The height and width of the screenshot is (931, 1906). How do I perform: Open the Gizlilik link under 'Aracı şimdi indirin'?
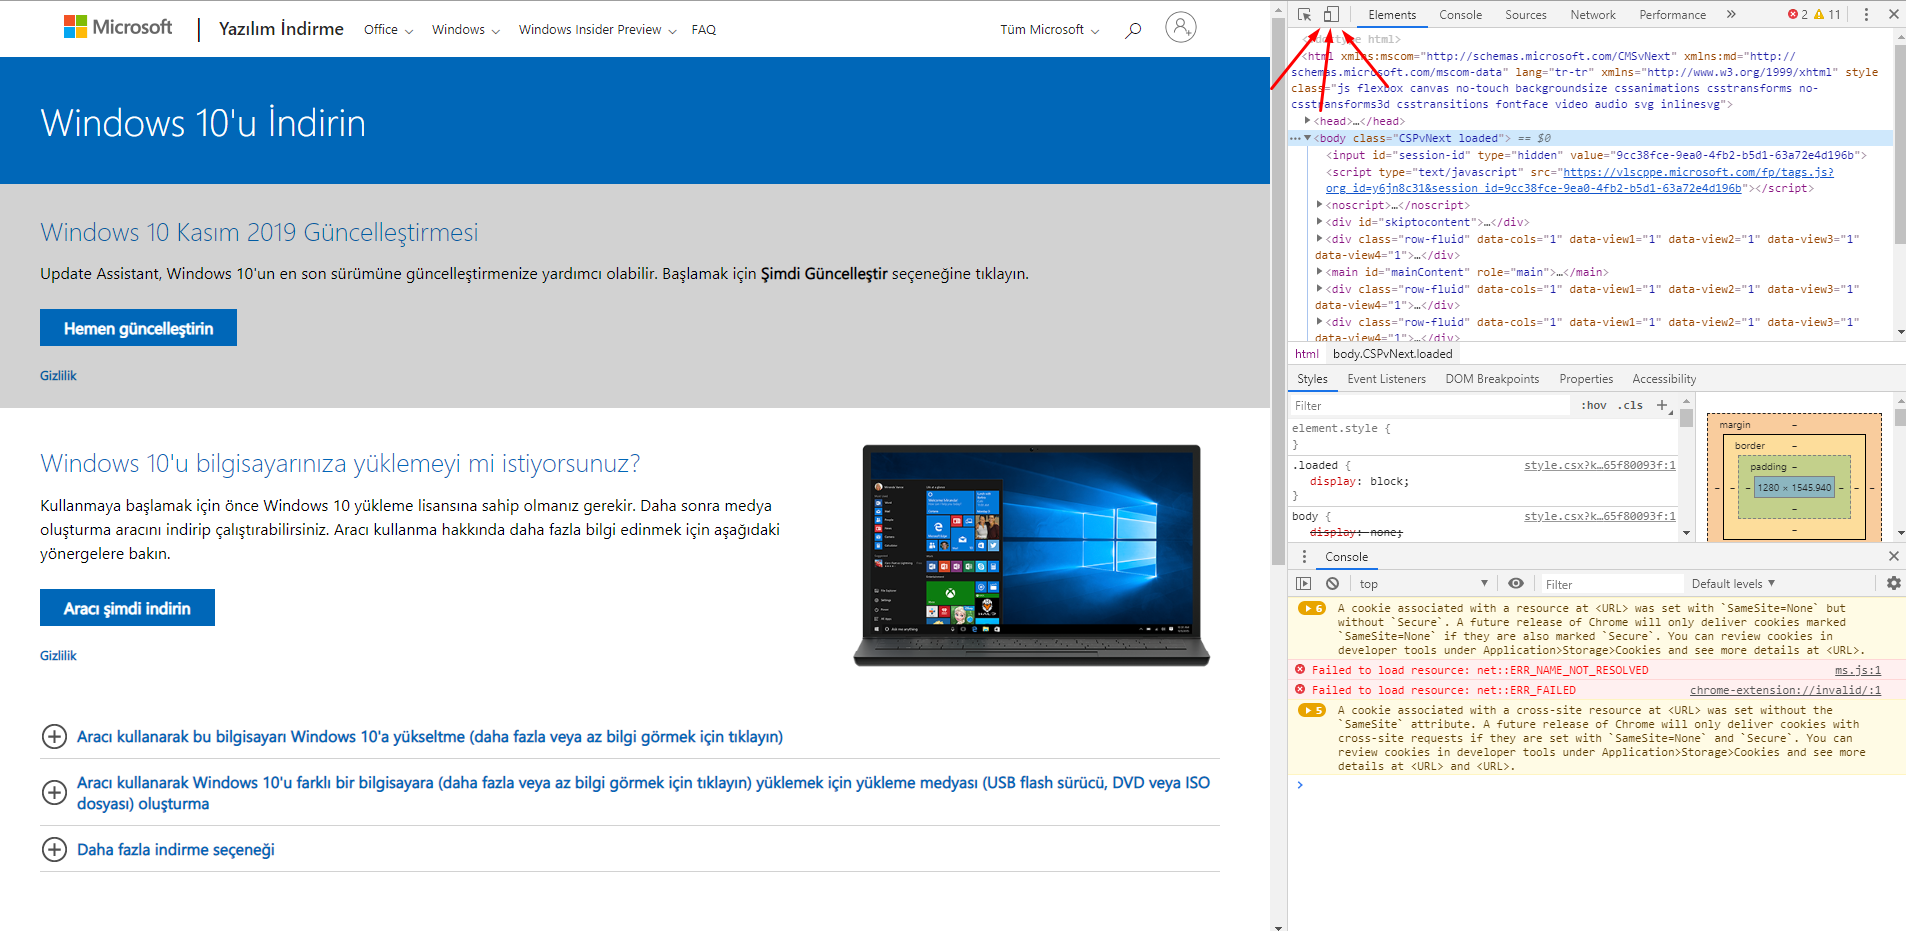(x=58, y=656)
